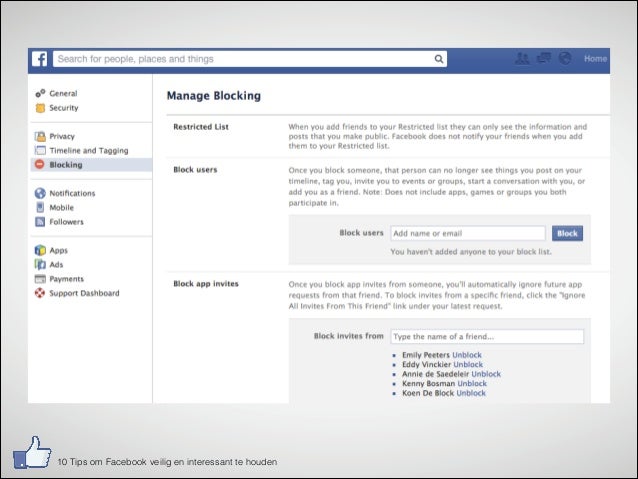This screenshot has width=638, height=479.
Task: Open Followers settings
Action: coord(66,222)
